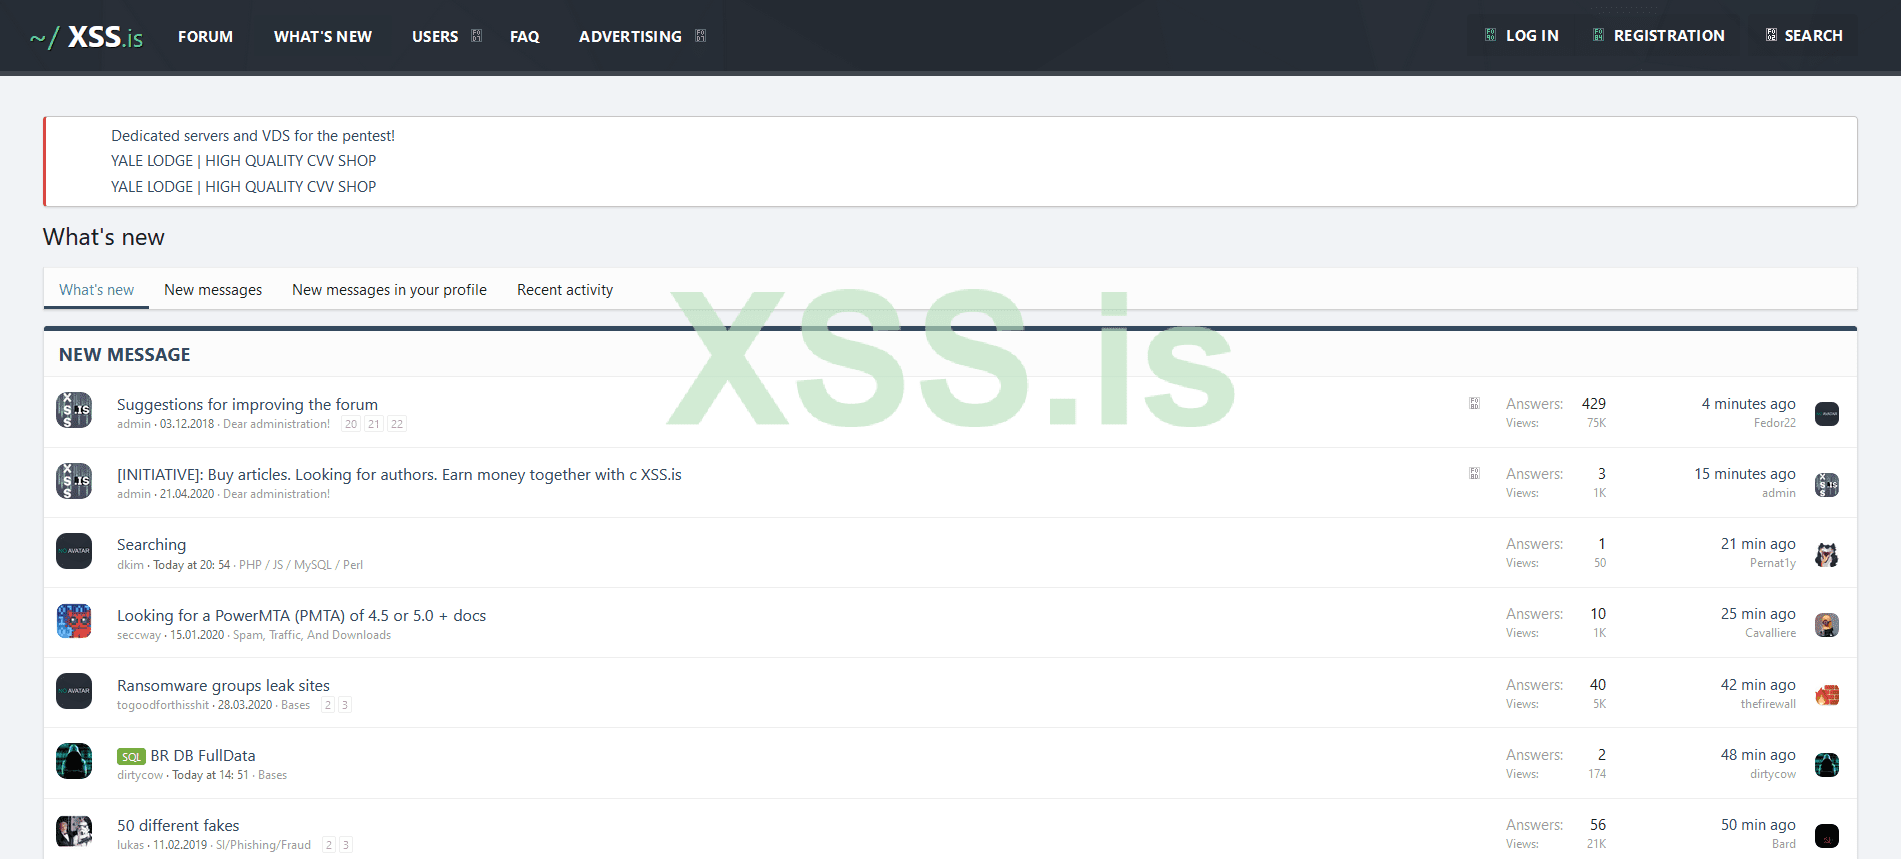This screenshot has height=859, width=1901.
Task: Open the "Looking for a PowerMTA (PMTA)" thread
Action: click(301, 615)
